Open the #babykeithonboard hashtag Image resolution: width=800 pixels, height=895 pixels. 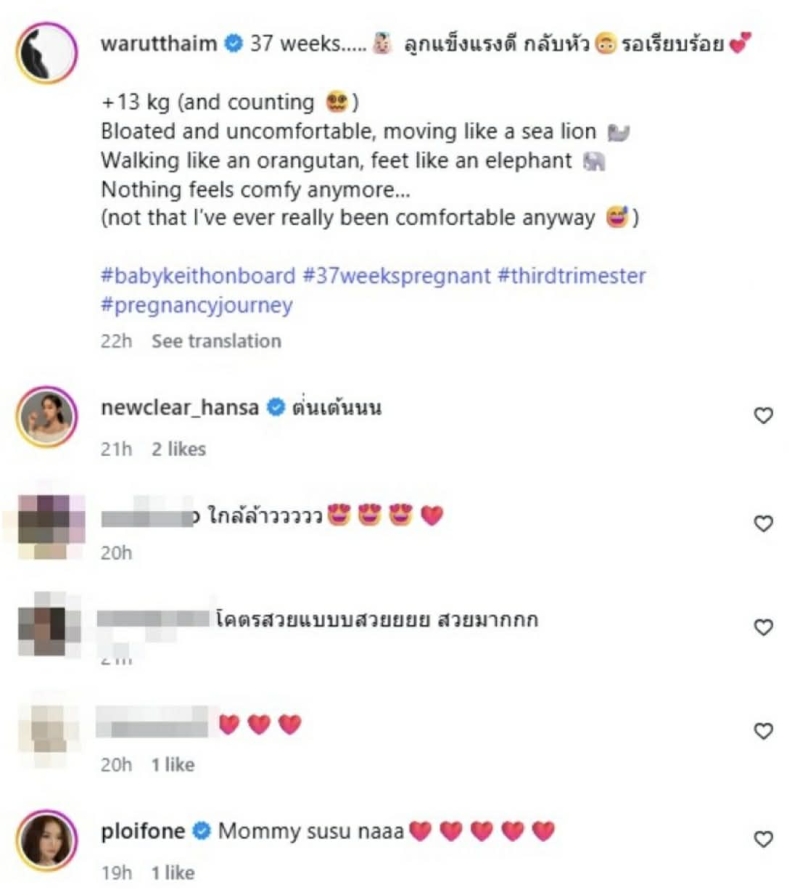(x=198, y=276)
